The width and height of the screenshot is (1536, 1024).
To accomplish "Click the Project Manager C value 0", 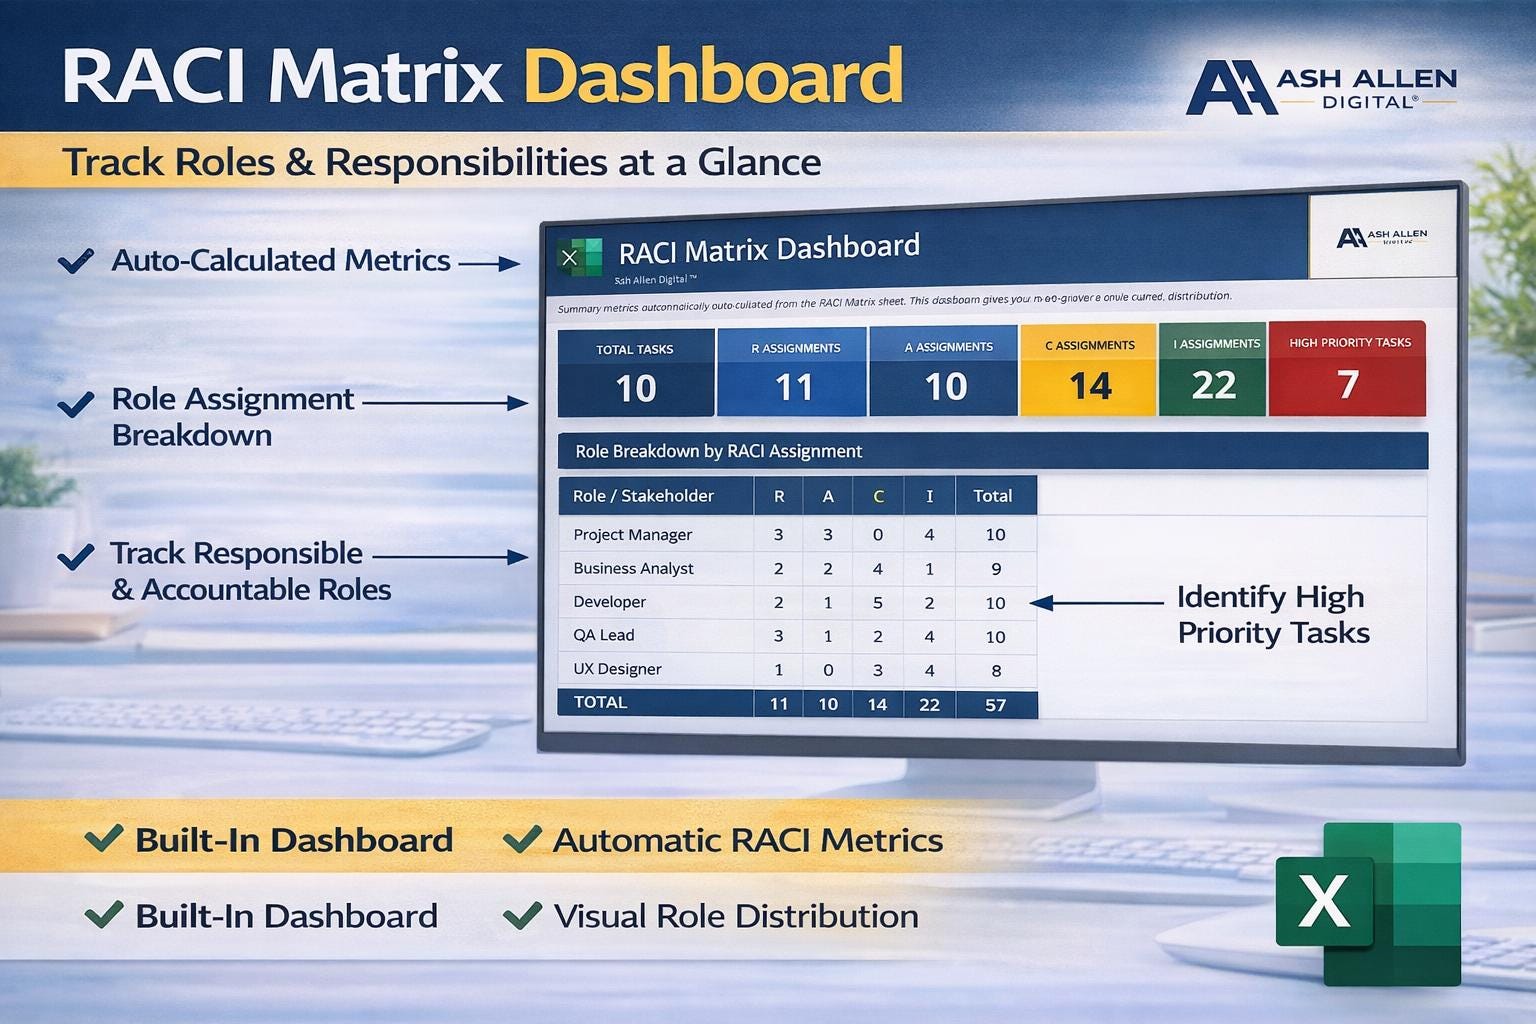I will 878,535.
